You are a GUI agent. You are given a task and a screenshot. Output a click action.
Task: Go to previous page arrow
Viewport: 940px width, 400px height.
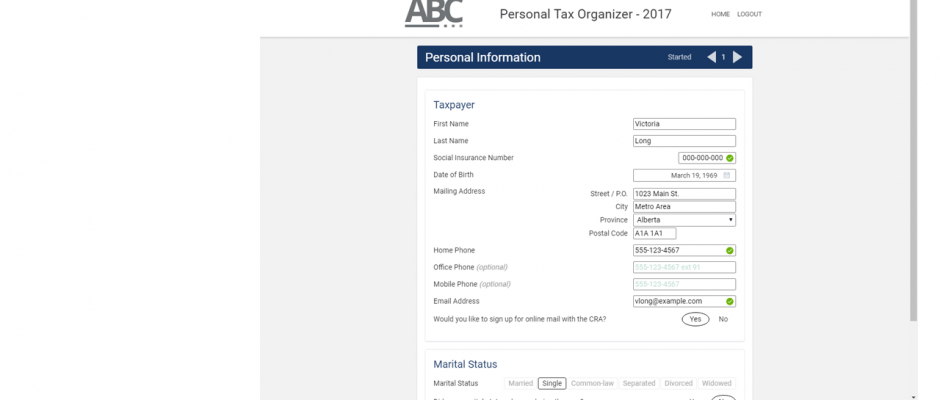point(711,57)
